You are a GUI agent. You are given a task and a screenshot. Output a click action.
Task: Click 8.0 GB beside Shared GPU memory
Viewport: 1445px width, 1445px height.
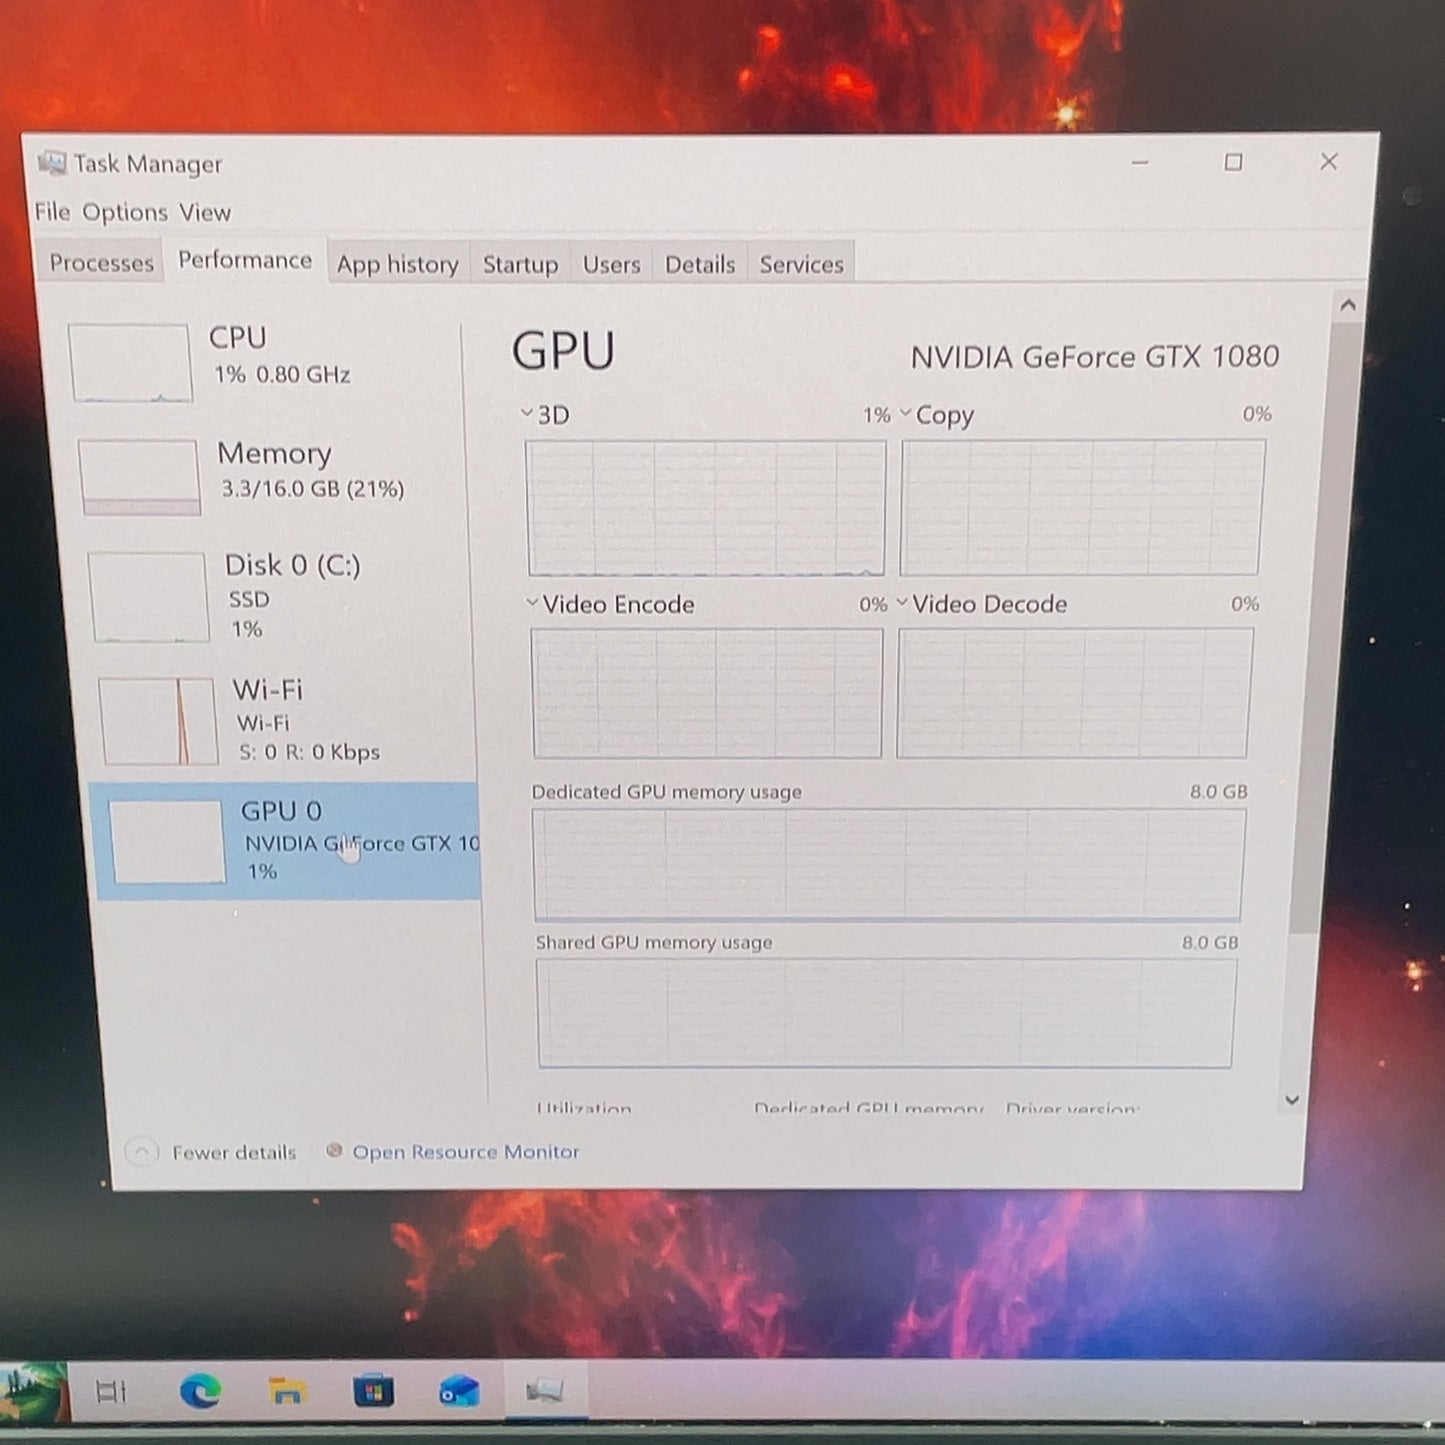[1210, 942]
